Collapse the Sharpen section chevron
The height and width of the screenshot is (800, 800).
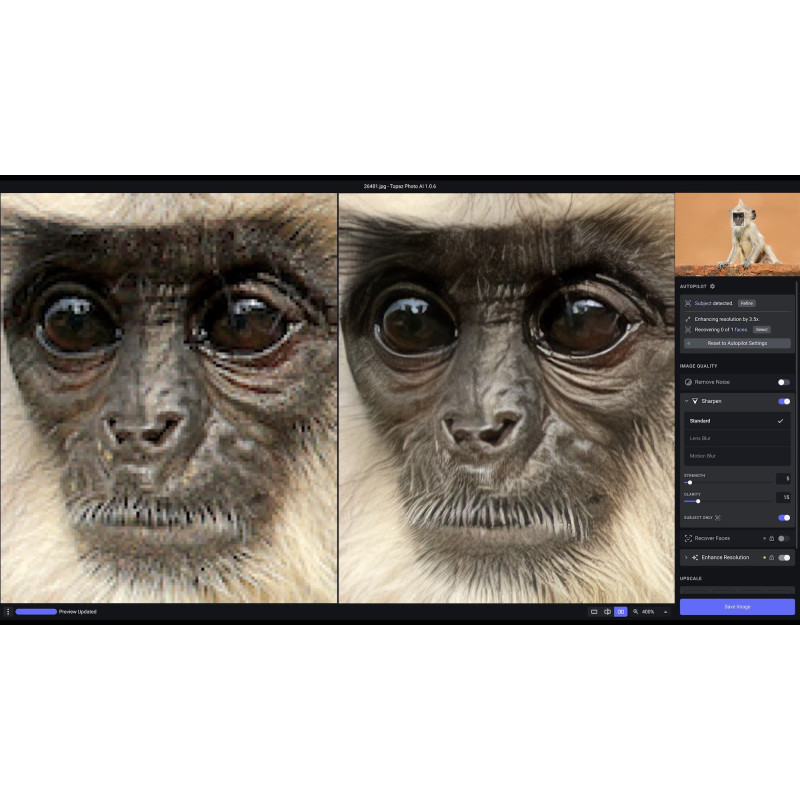pyautogui.click(x=686, y=401)
